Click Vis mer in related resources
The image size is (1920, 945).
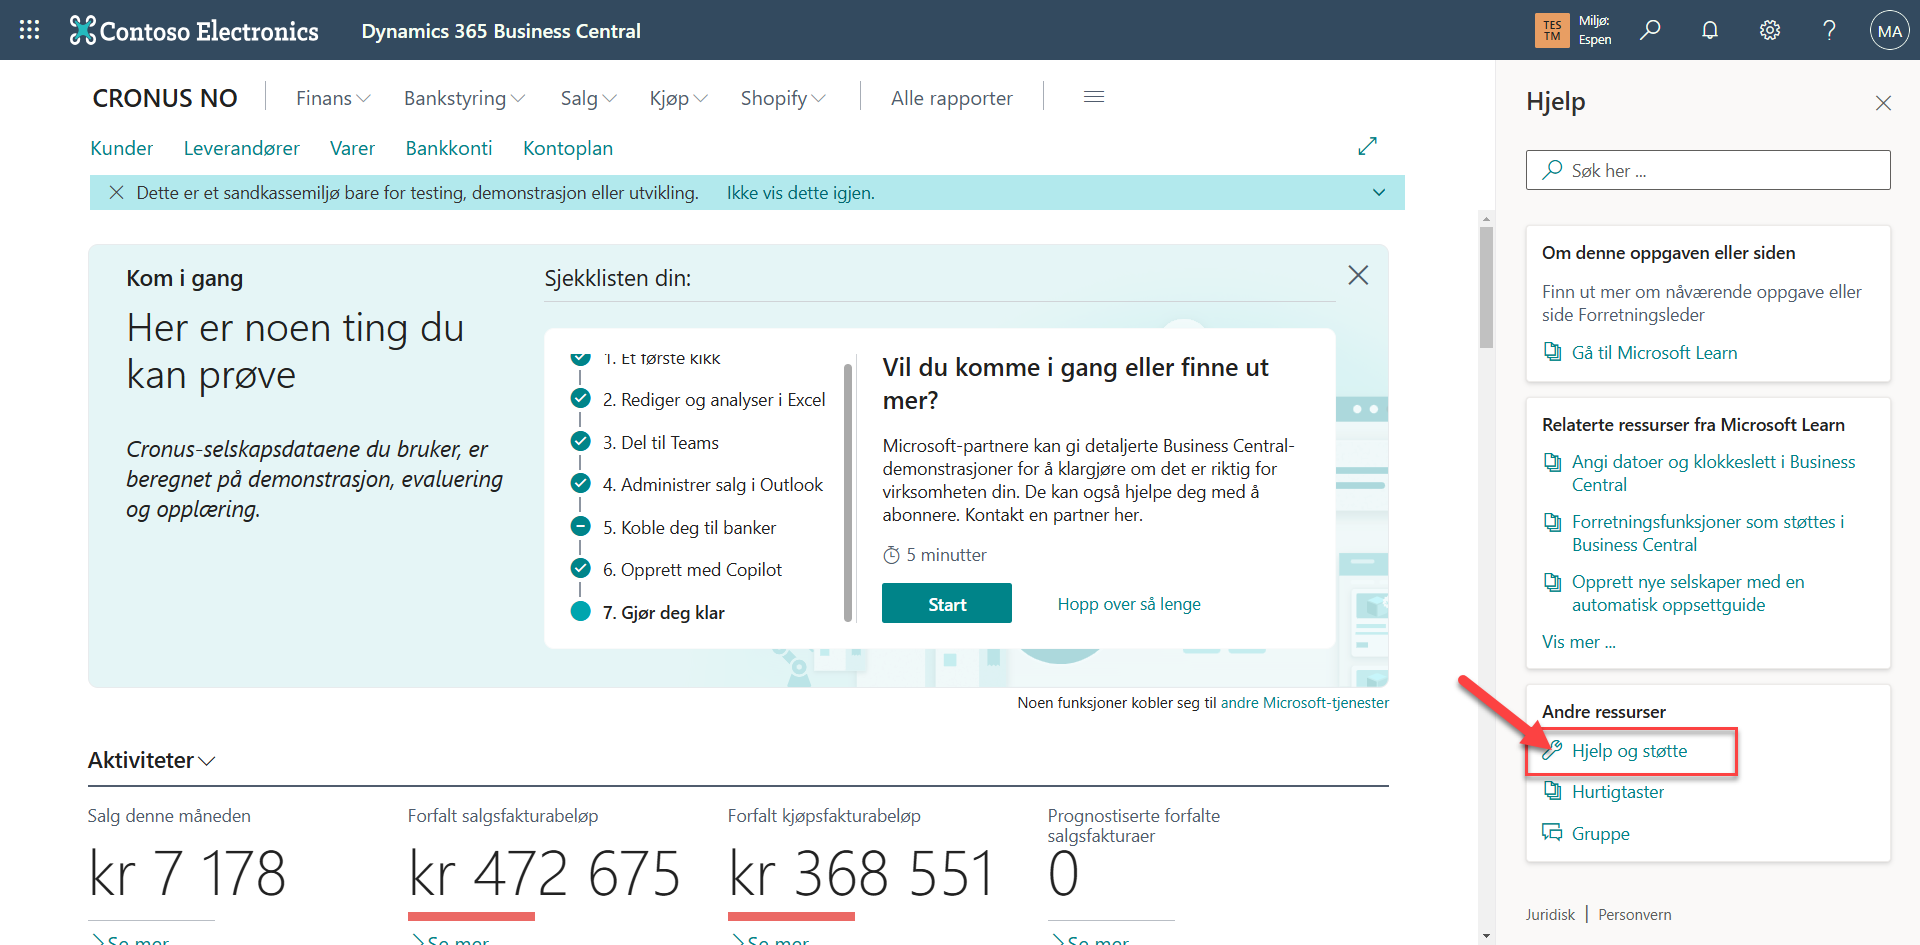pyautogui.click(x=1579, y=642)
